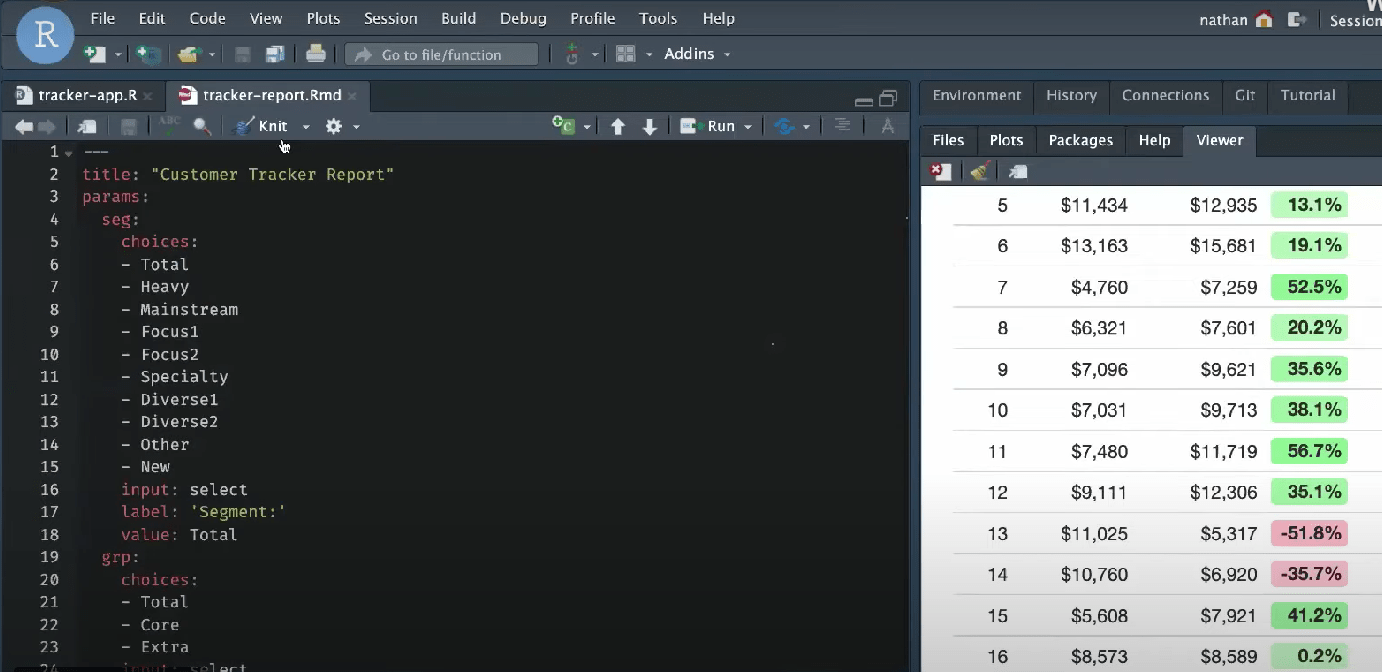Open the Edit menu

click(152, 19)
